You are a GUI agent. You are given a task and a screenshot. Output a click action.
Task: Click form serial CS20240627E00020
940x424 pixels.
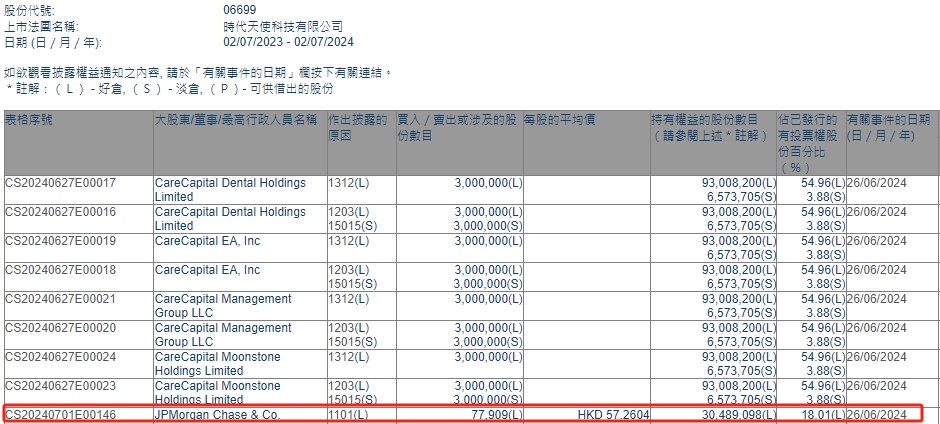pos(61,327)
